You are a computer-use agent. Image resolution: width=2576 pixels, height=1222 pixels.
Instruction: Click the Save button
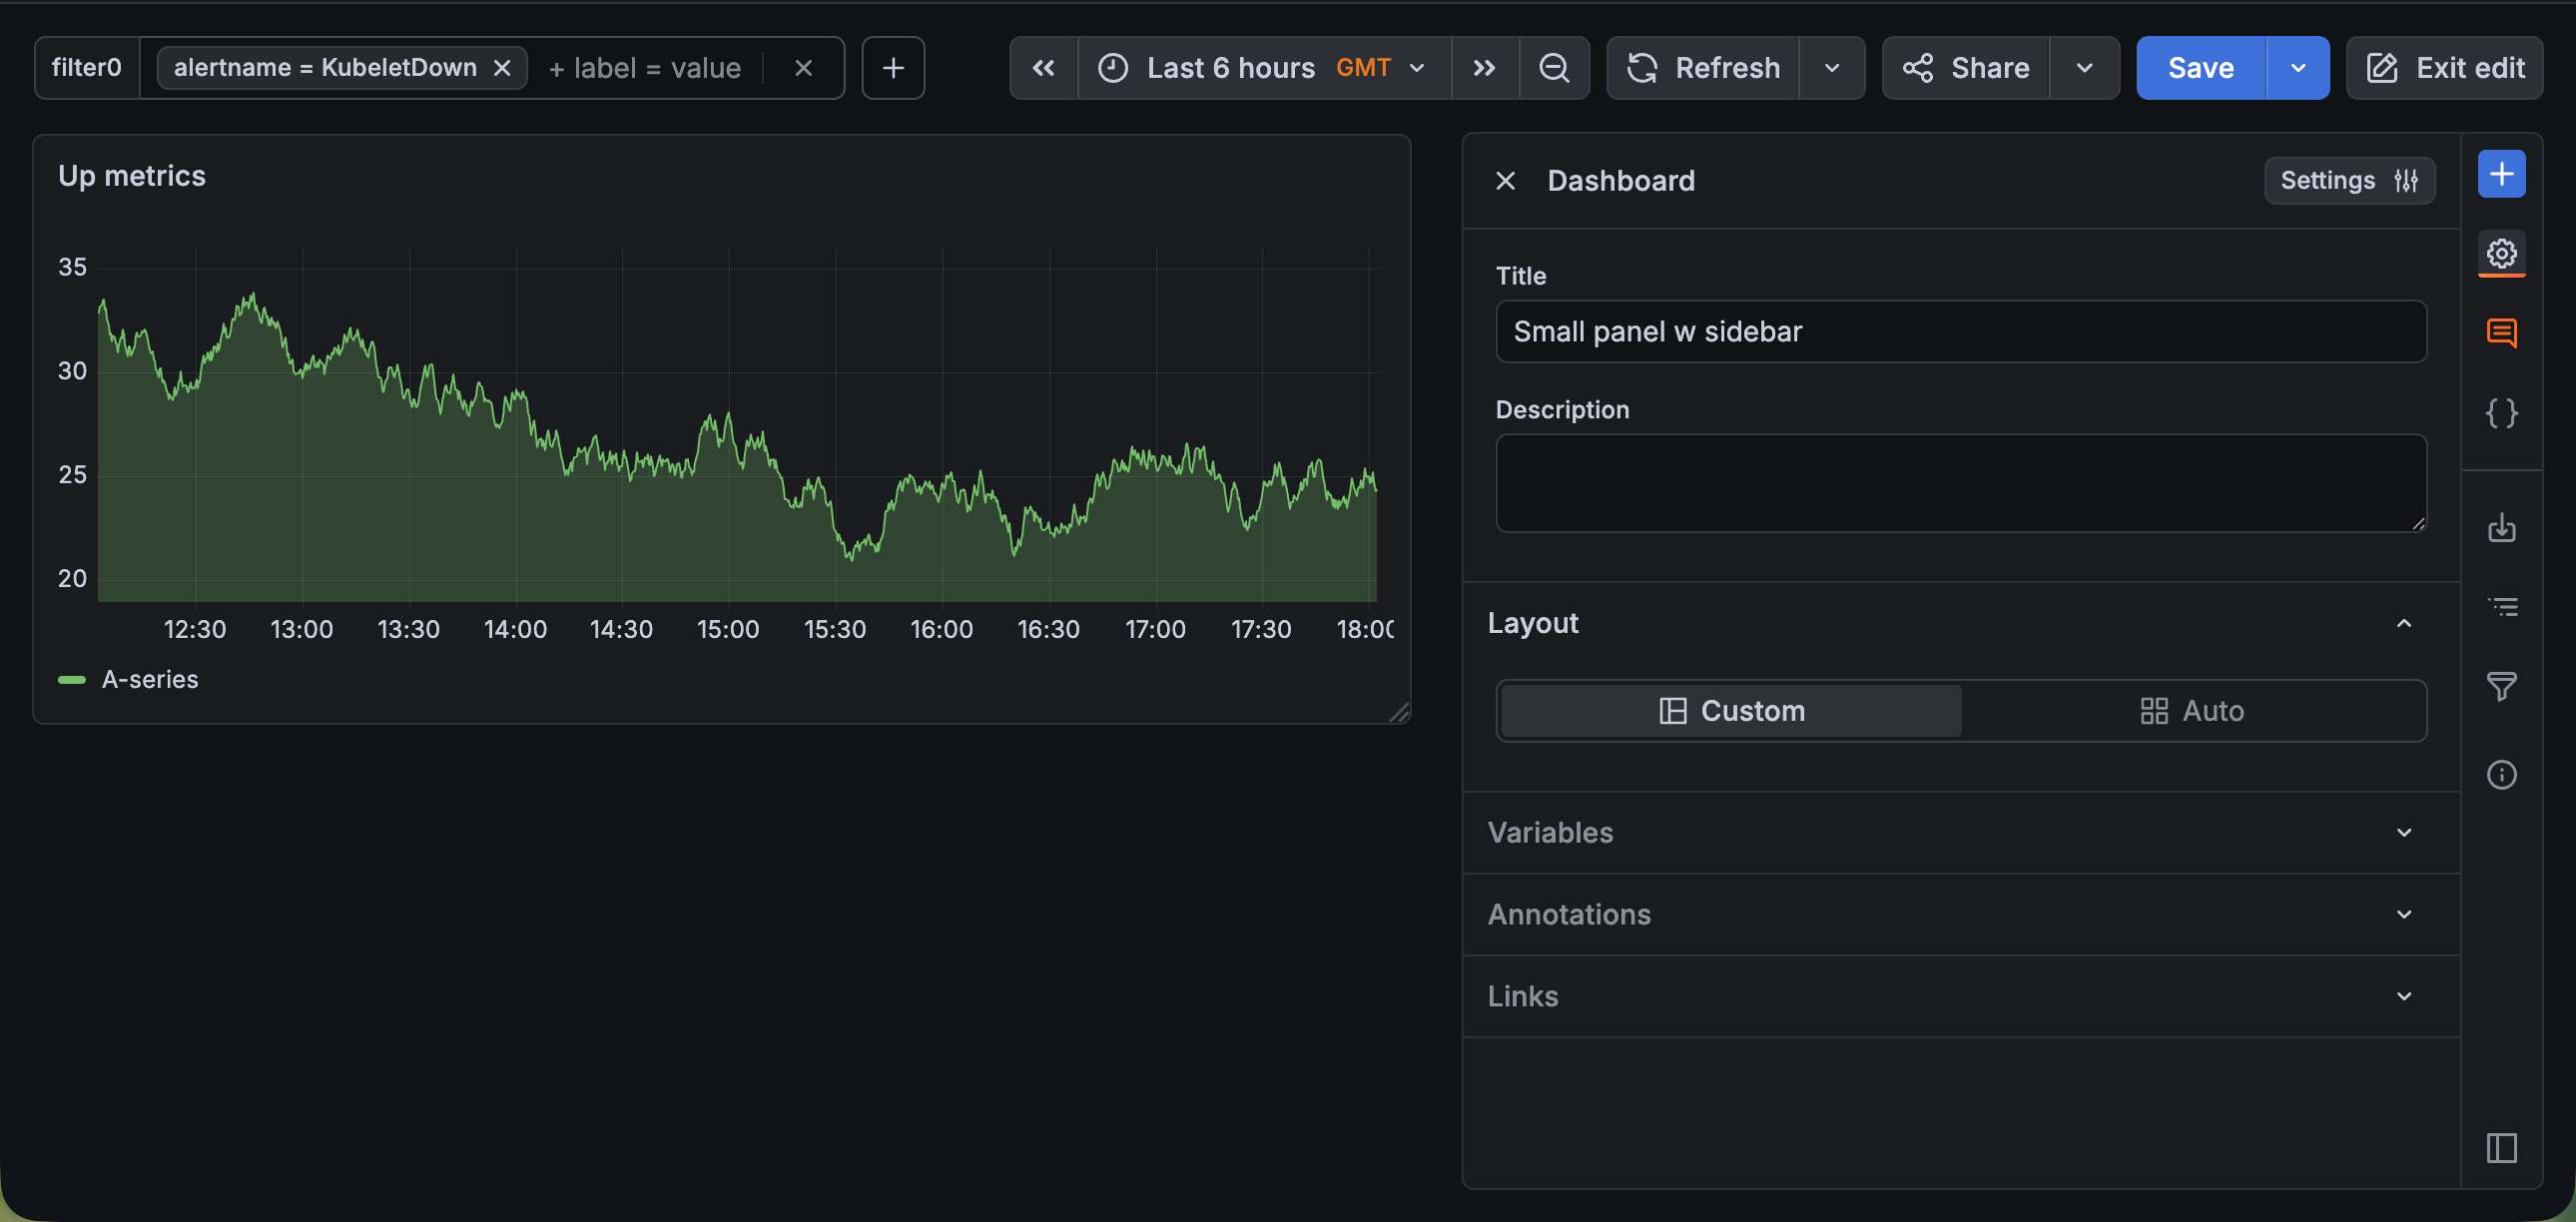[x=2200, y=67]
